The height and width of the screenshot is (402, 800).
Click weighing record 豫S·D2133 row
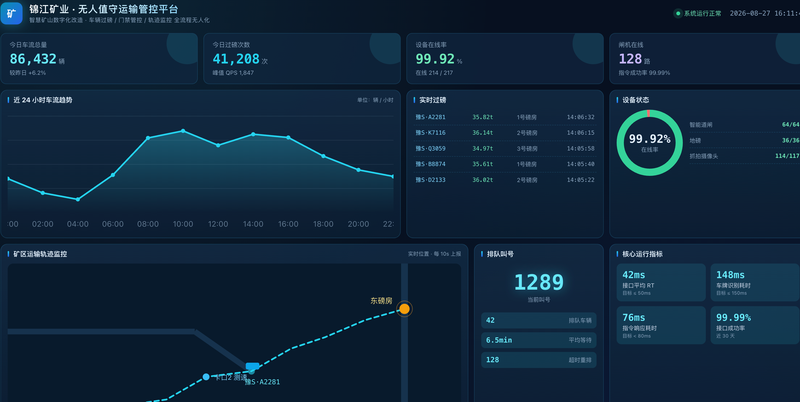point(505,180)
